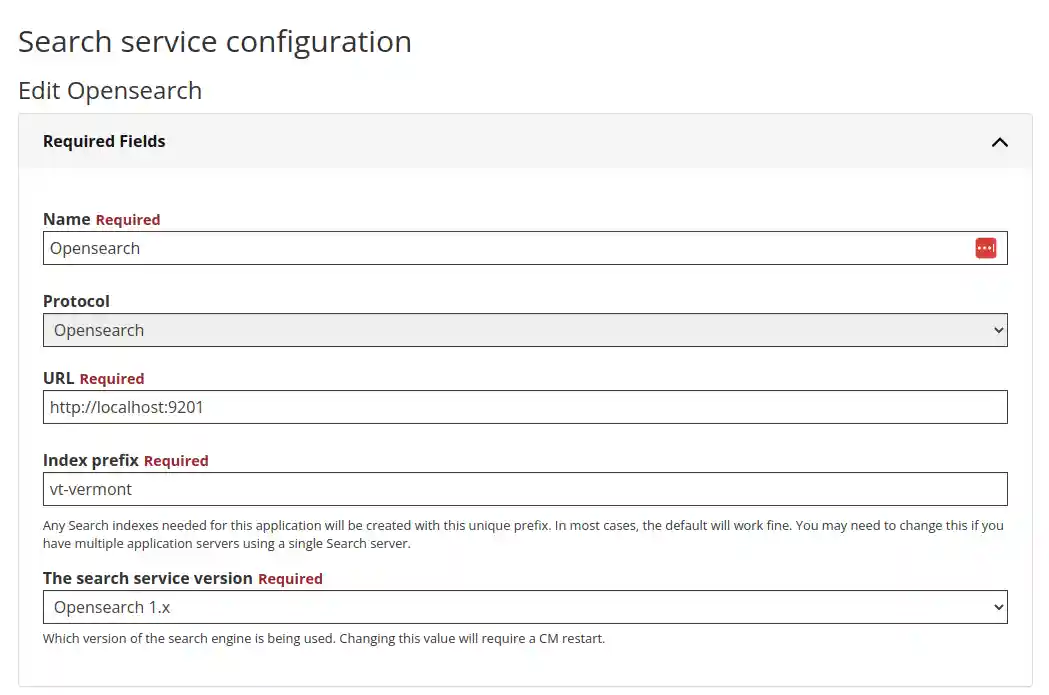Open the search service version dropdown
This screenshot has width=1049, height=695.
(500, 607)
